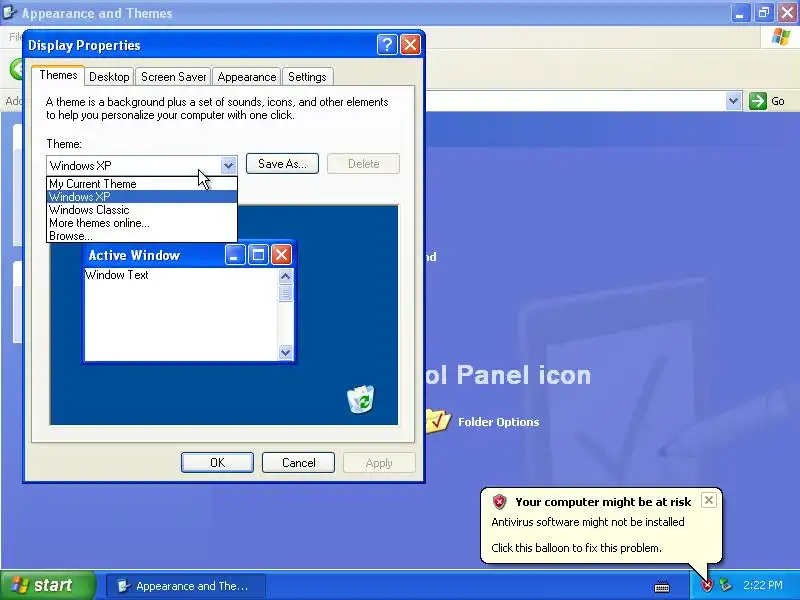Click Folder Options icon in Control Panel

438,421
